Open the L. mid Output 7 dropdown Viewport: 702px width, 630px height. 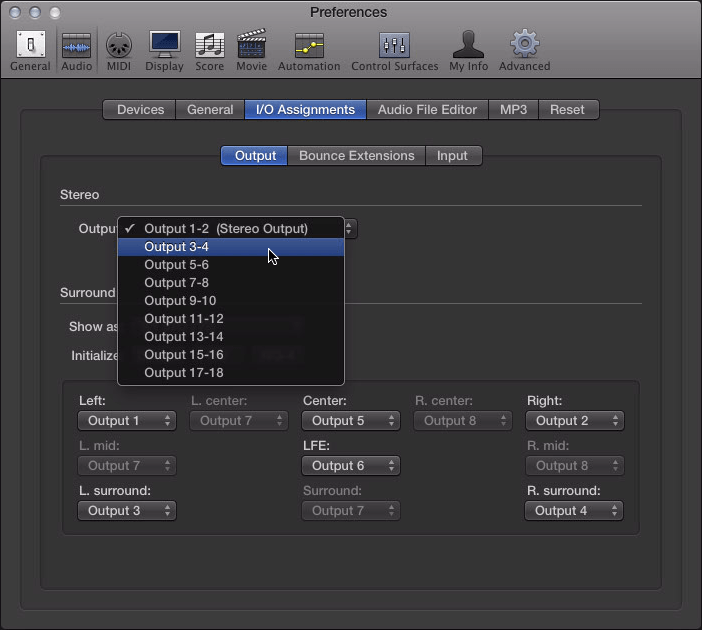coord(127,466)
